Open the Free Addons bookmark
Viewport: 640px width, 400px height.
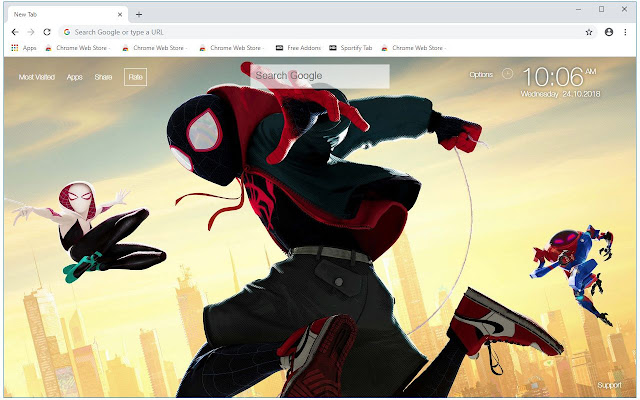click(x=298, y=48)
